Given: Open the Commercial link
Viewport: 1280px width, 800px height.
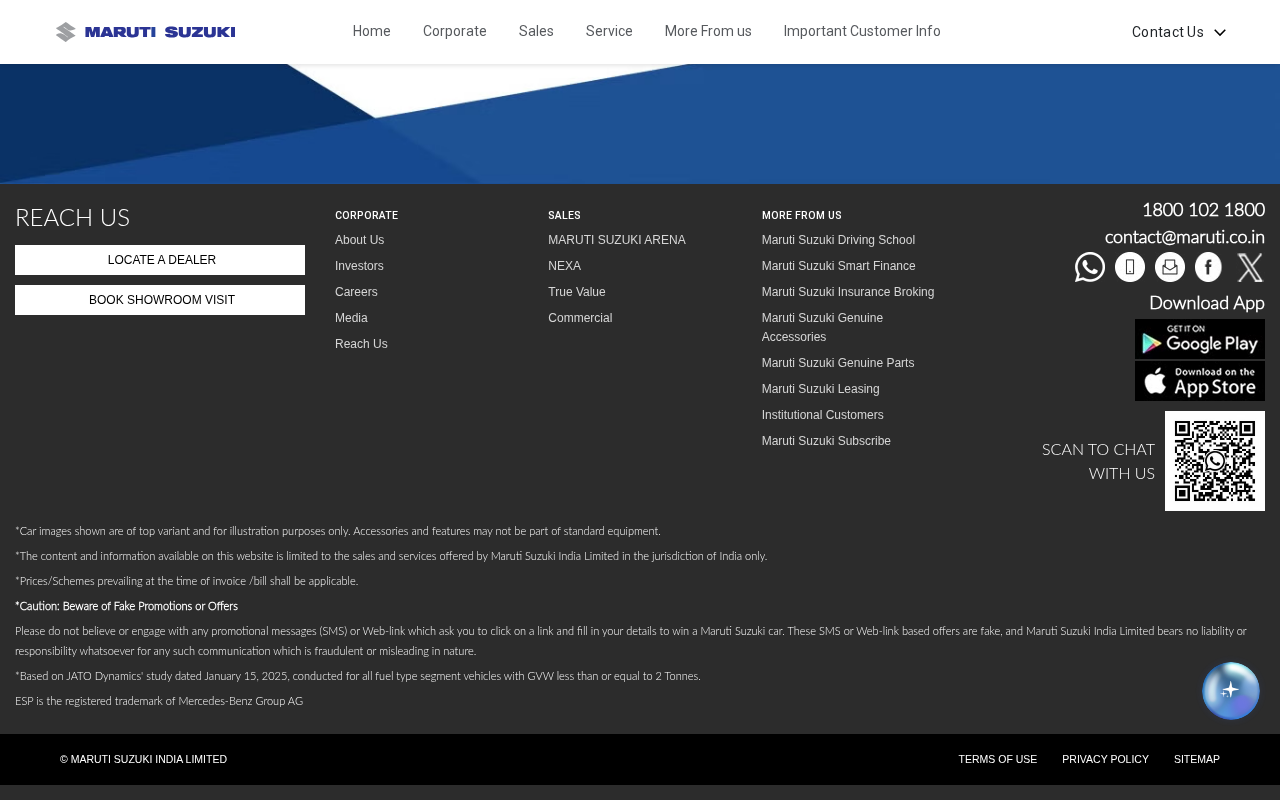Looking at the screenshot, I should (580, 318).
